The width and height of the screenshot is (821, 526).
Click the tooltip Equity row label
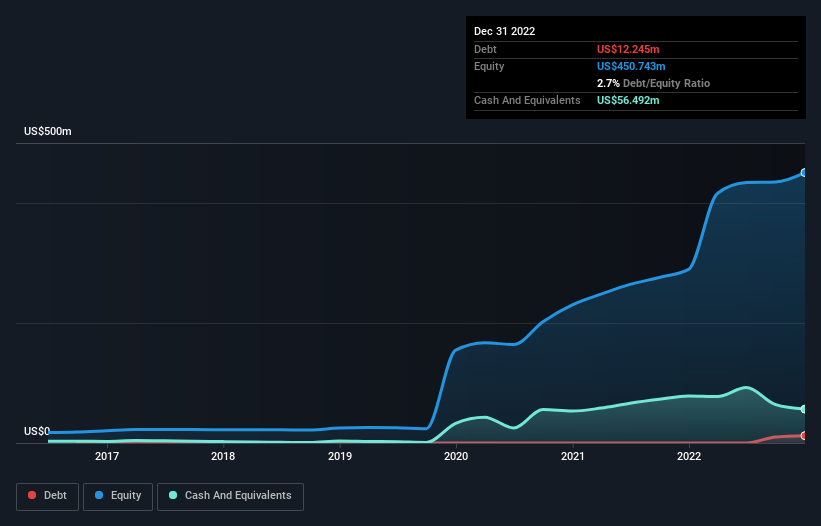point(489,66)
